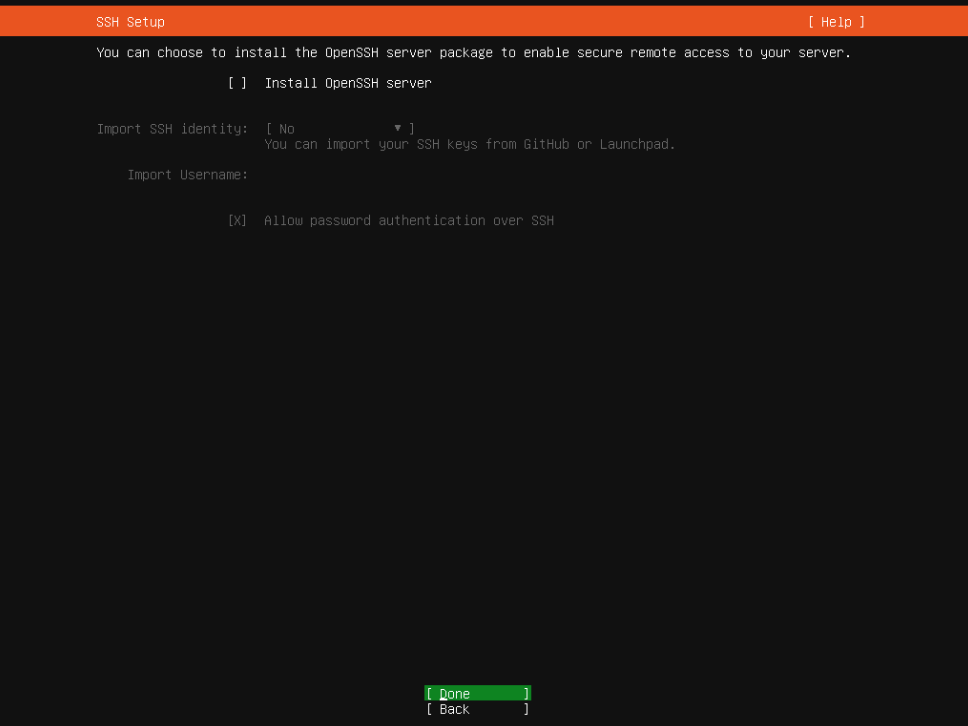
Task: Click the "Import Username:" field label
Action: tap(187, 175)
